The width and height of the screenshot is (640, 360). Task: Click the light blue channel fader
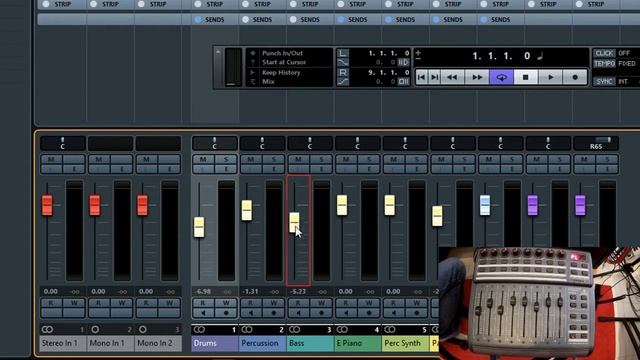click(x=485, y=205)
